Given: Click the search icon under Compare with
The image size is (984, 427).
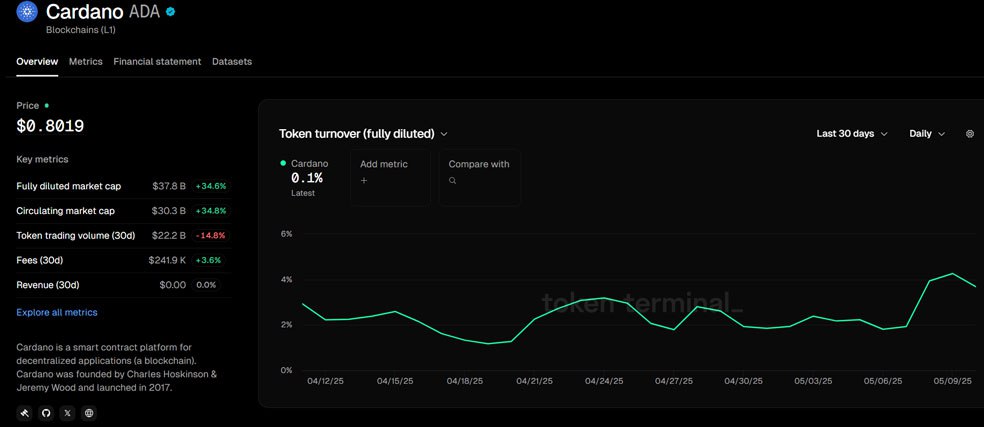Looking at the screenshot, I should [x=453, y=181].
